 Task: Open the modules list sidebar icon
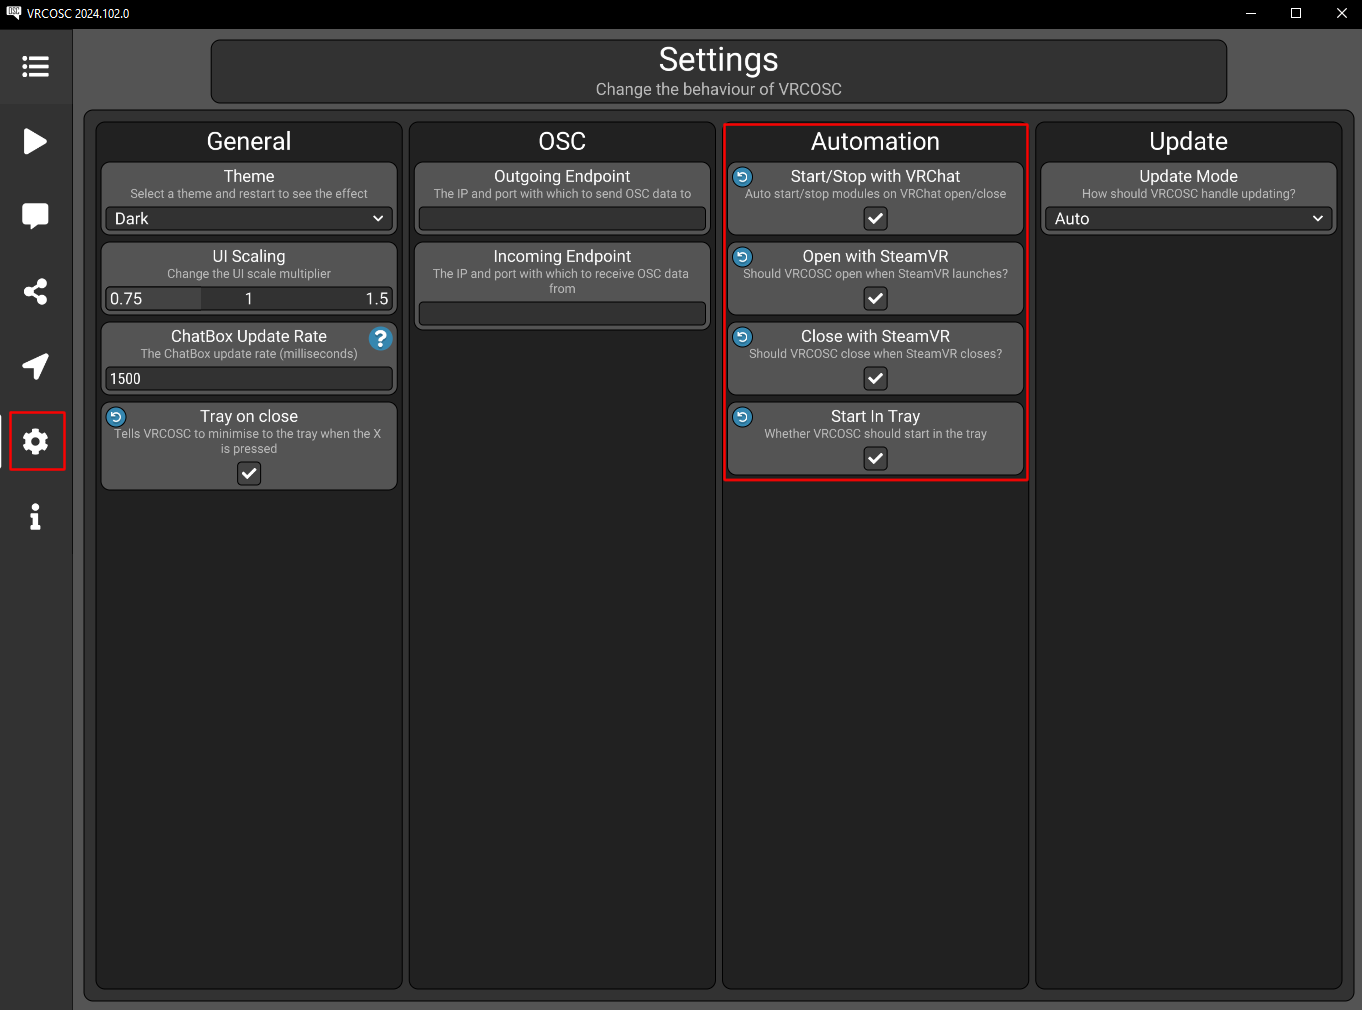point(36,67)
